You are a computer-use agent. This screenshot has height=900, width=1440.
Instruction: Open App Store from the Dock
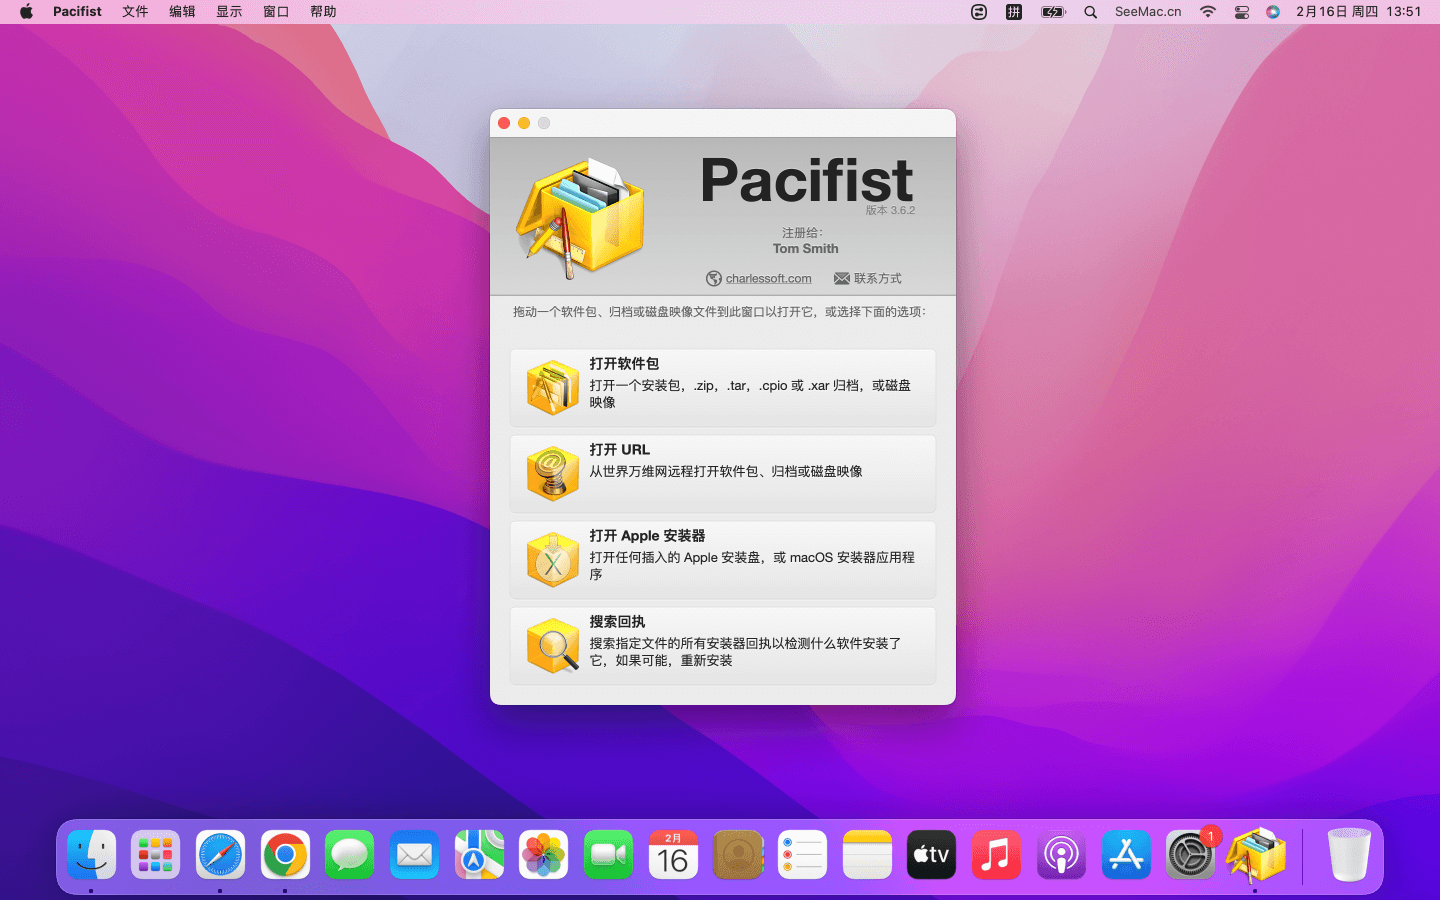pos(1126,855)
